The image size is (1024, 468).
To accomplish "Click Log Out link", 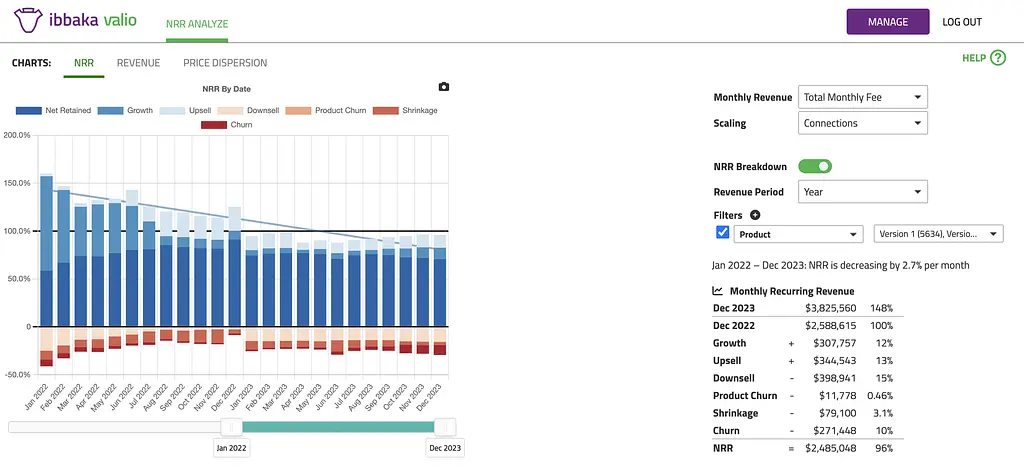I will coord(962,22).
